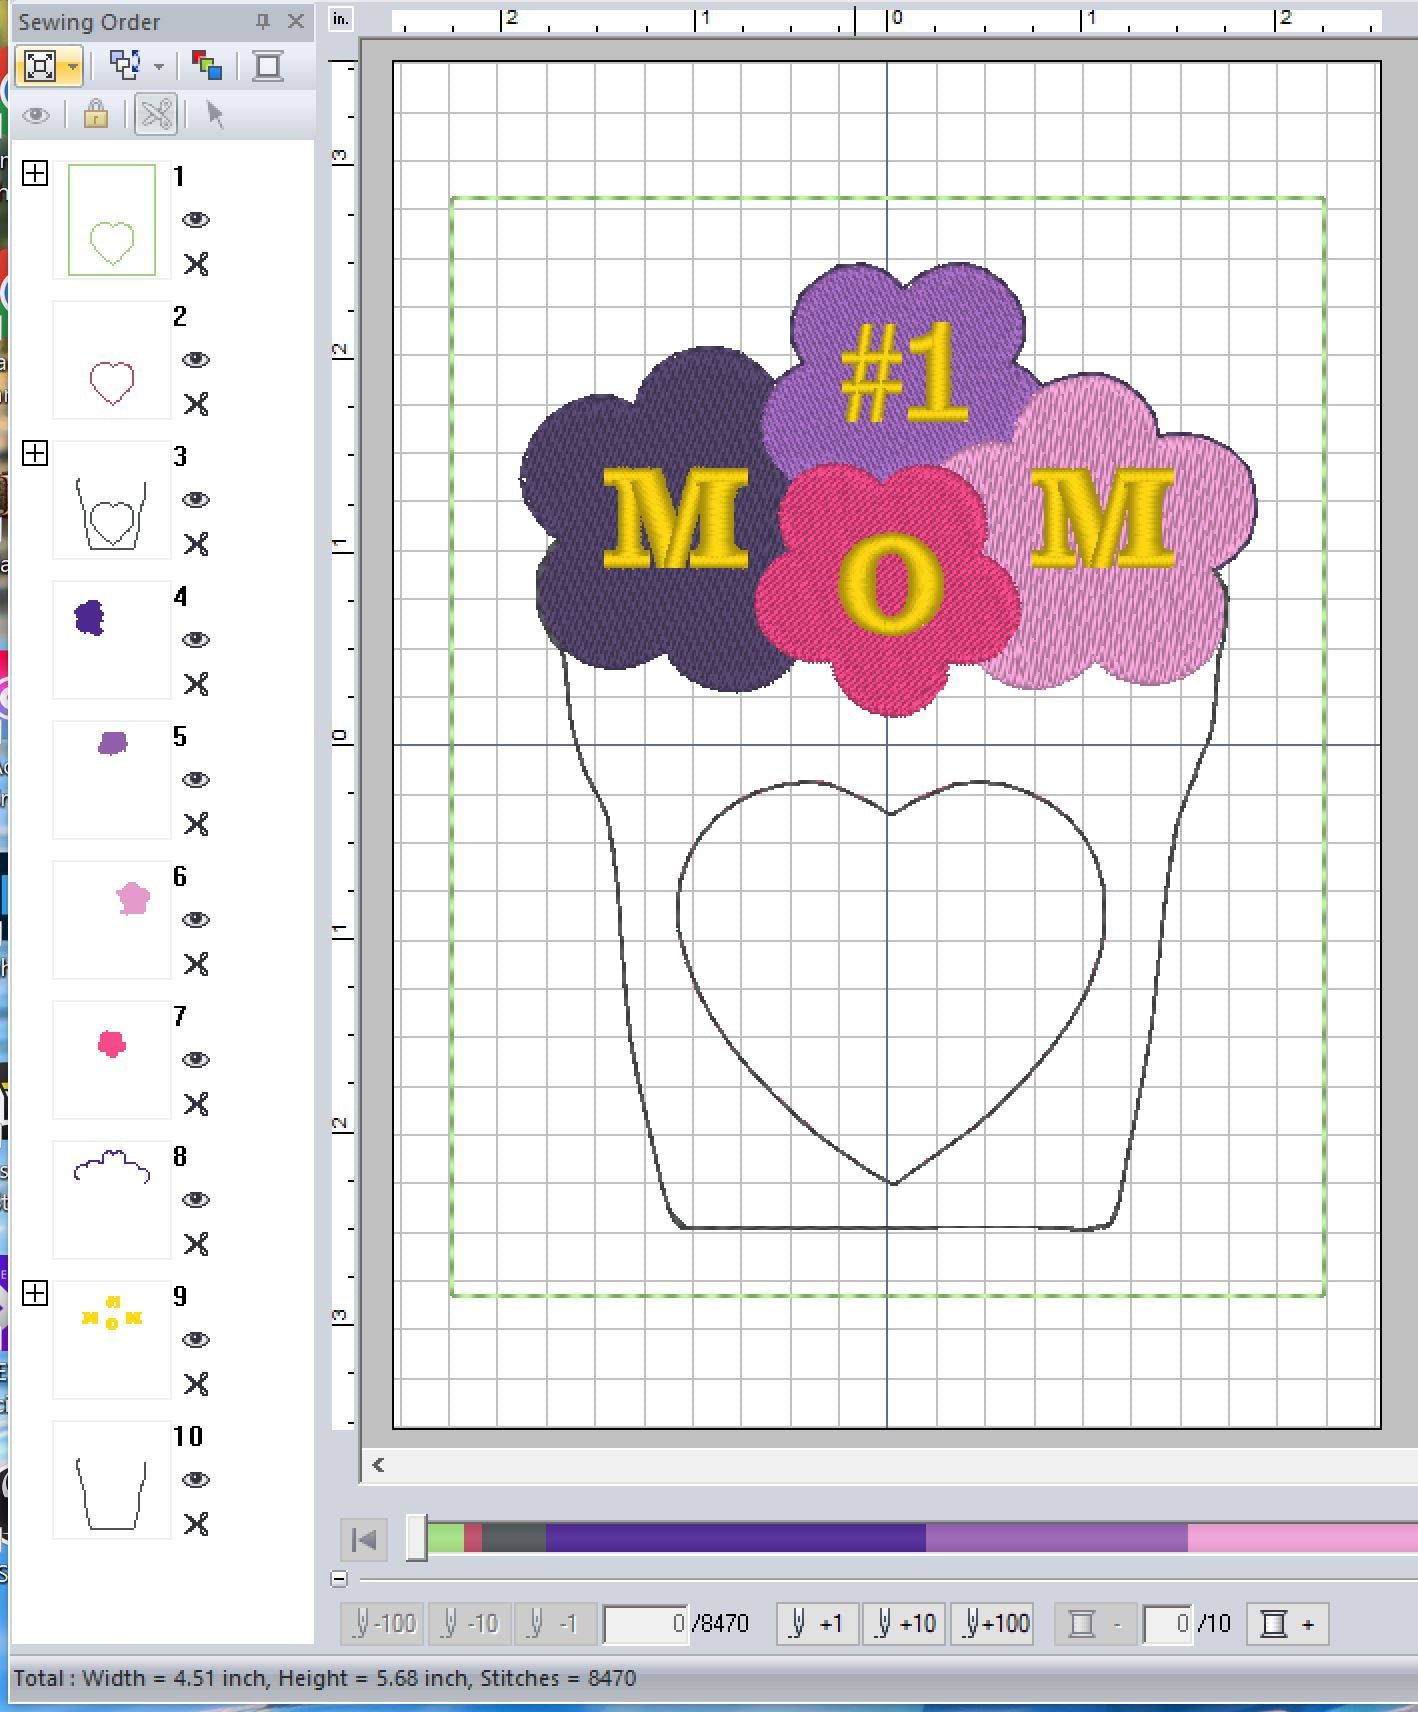This screenshot has width=1418, height=1712.
Task: Open the frame zoom tool dropdown arrow
Action: (x=72, y=67)
